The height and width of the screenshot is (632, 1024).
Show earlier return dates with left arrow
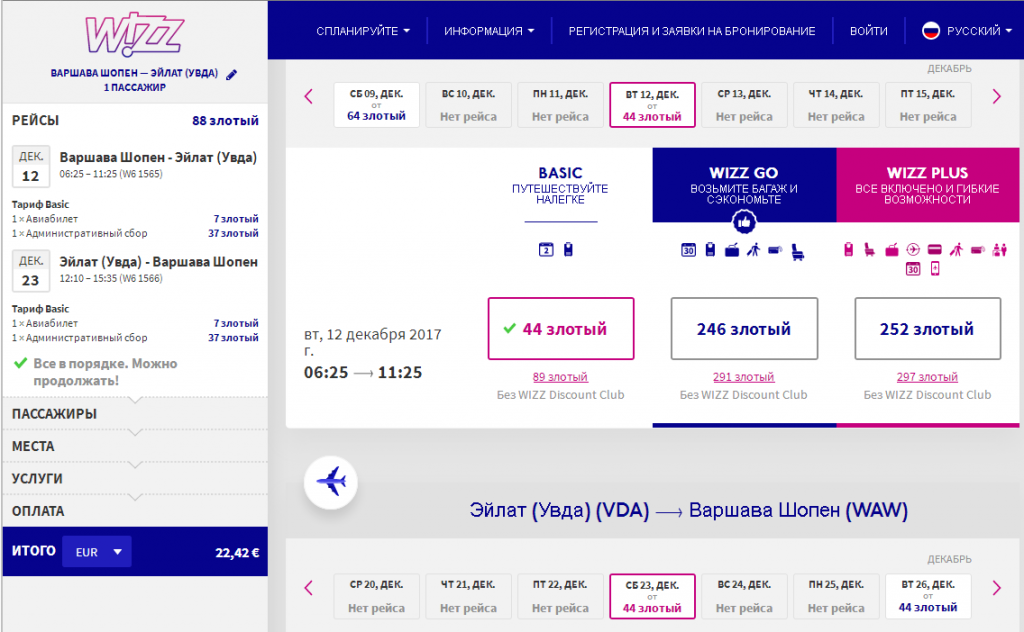pos(309,588)
